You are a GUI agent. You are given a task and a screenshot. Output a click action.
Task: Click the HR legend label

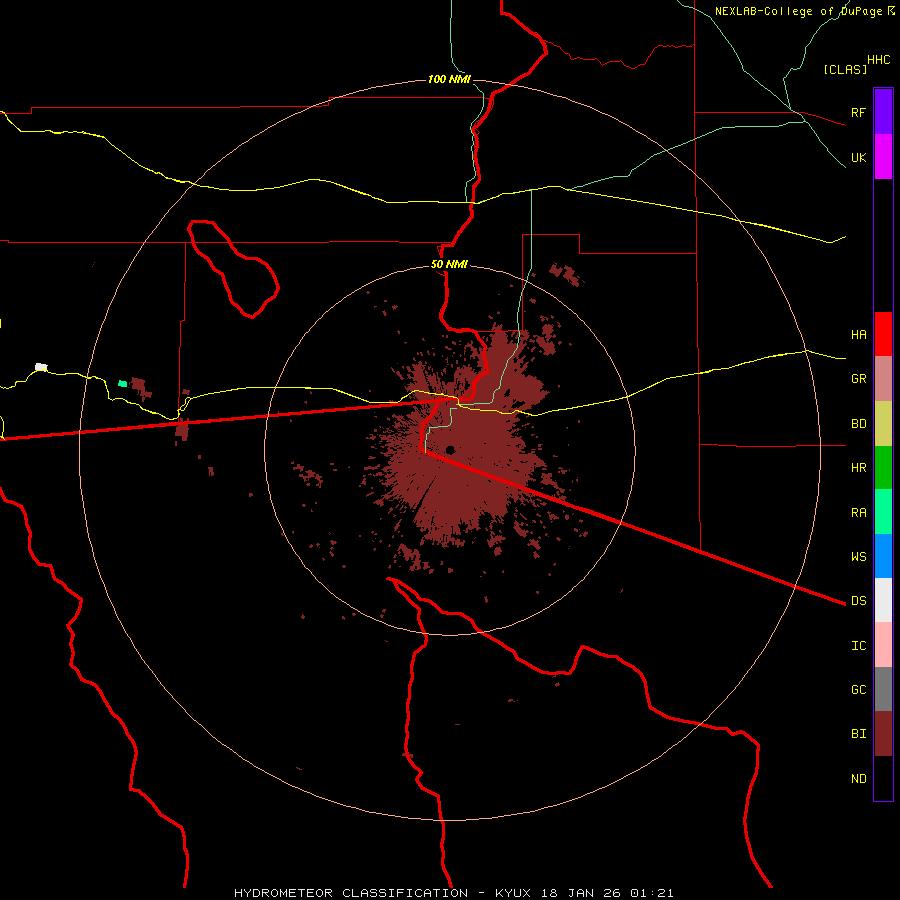click(x=859, y=467)
